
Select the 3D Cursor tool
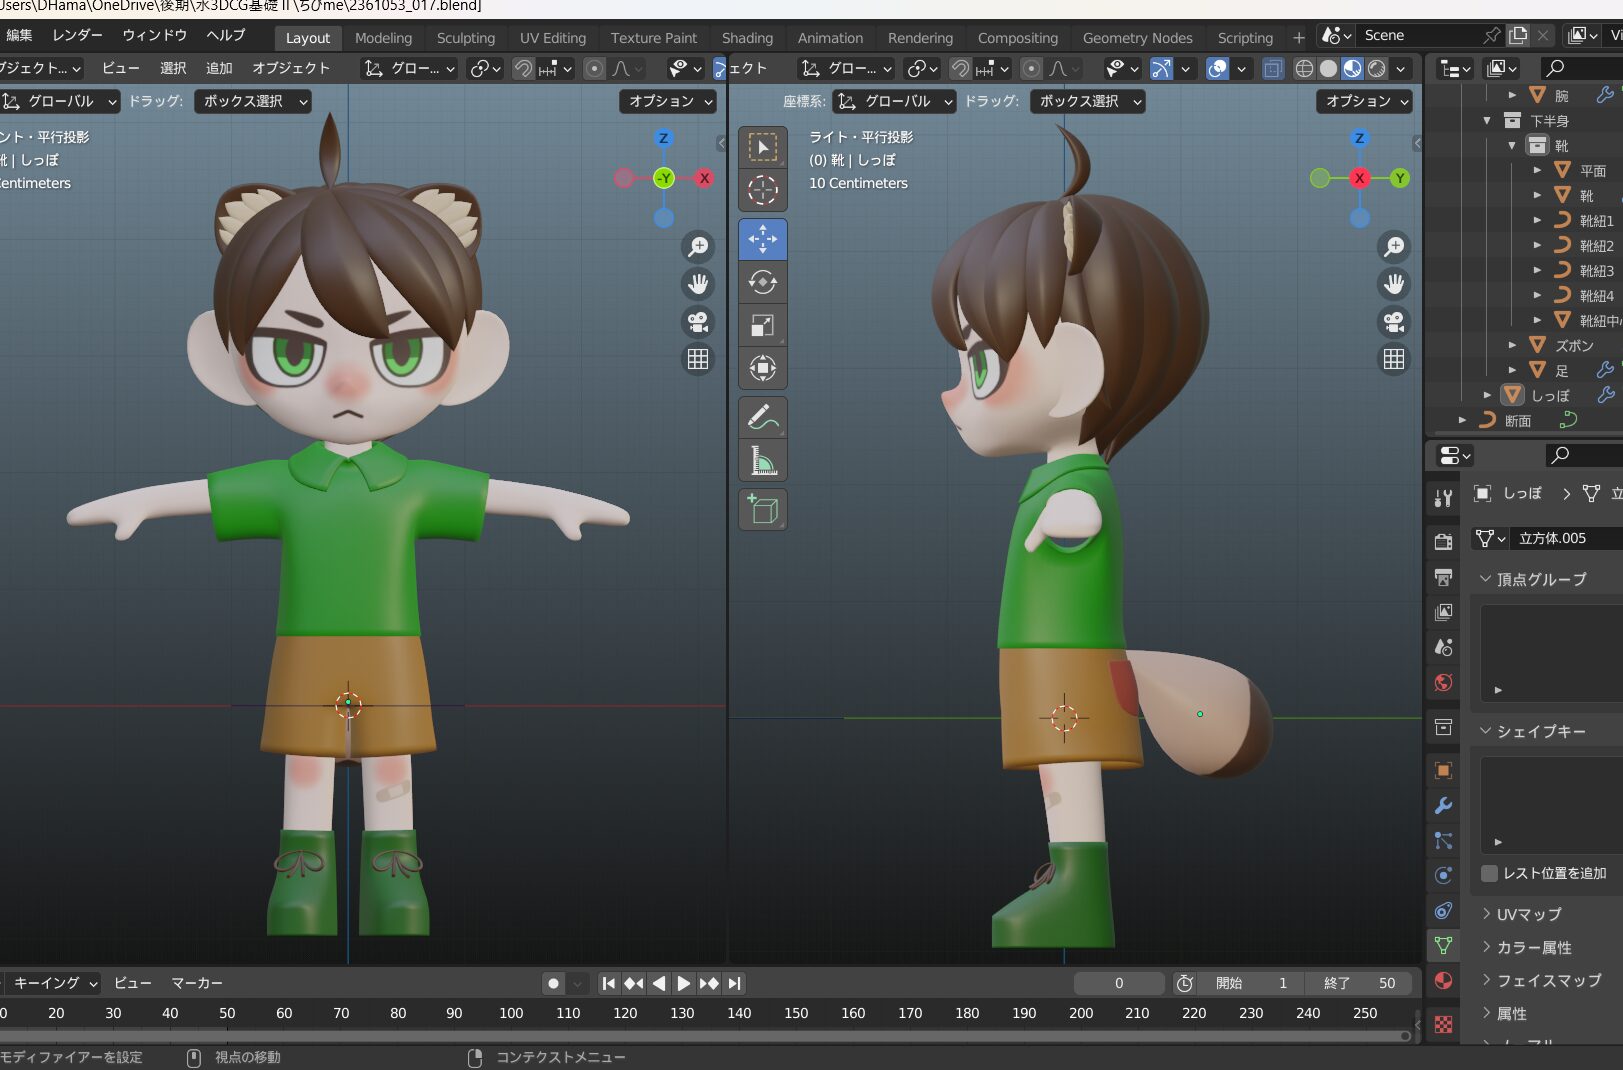[x=763, y=190]
